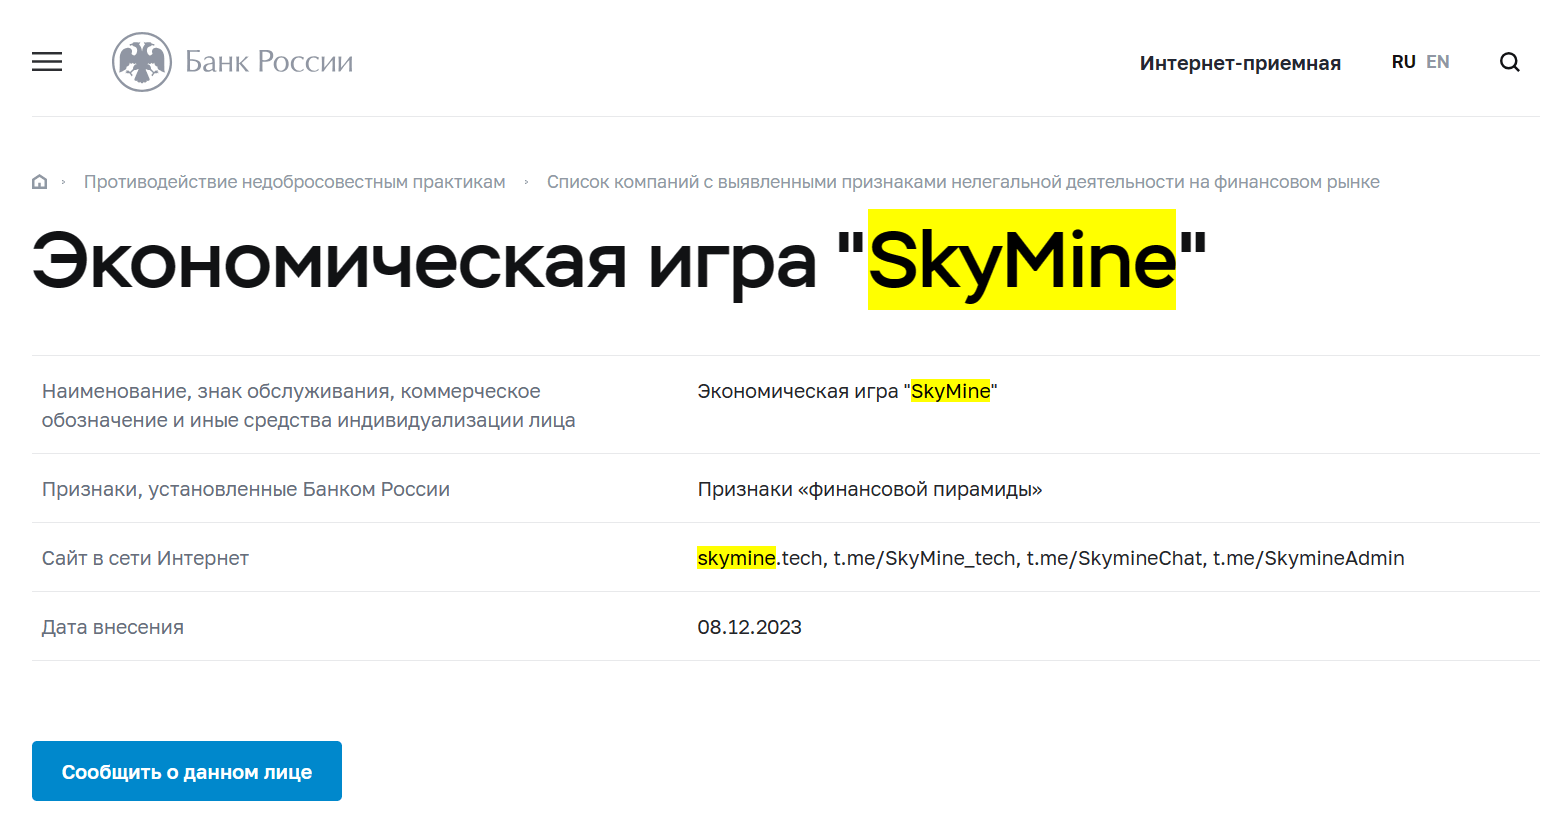1549x836 pixels.
Task: Click the Наименование, знак обслуживания label
Action: click(308, 405)
